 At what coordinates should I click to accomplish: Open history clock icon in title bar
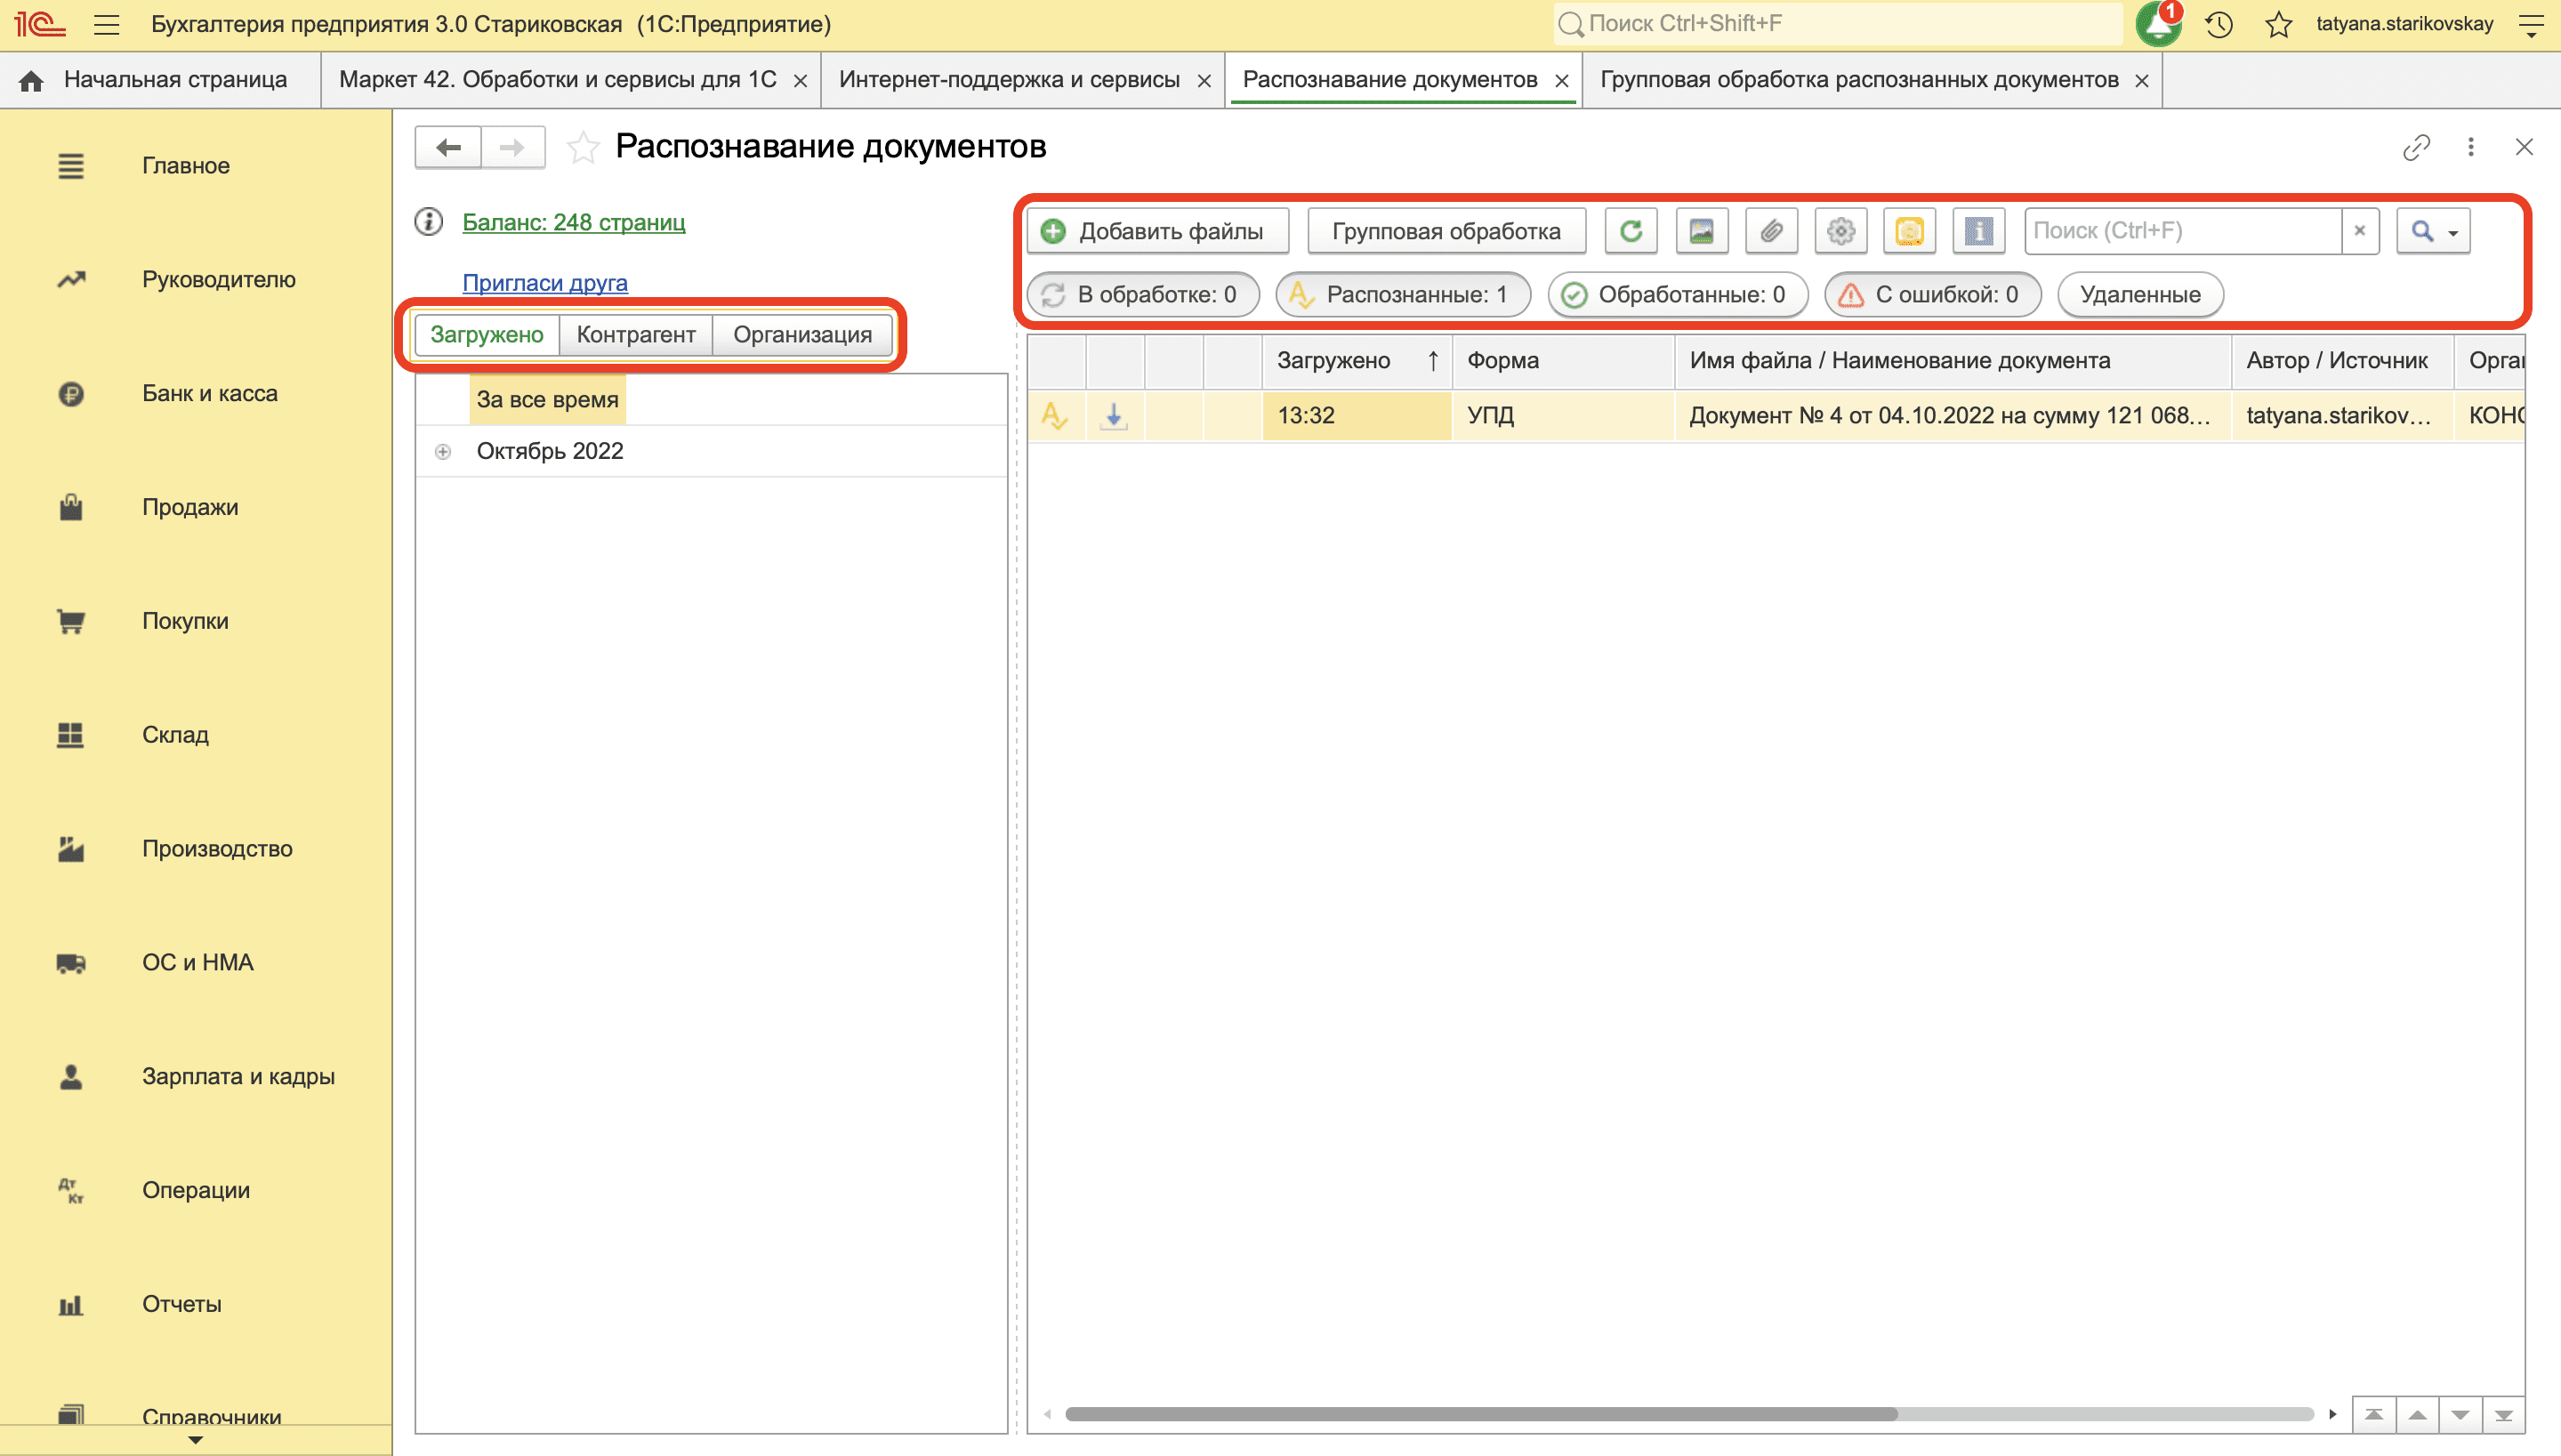2219,24
